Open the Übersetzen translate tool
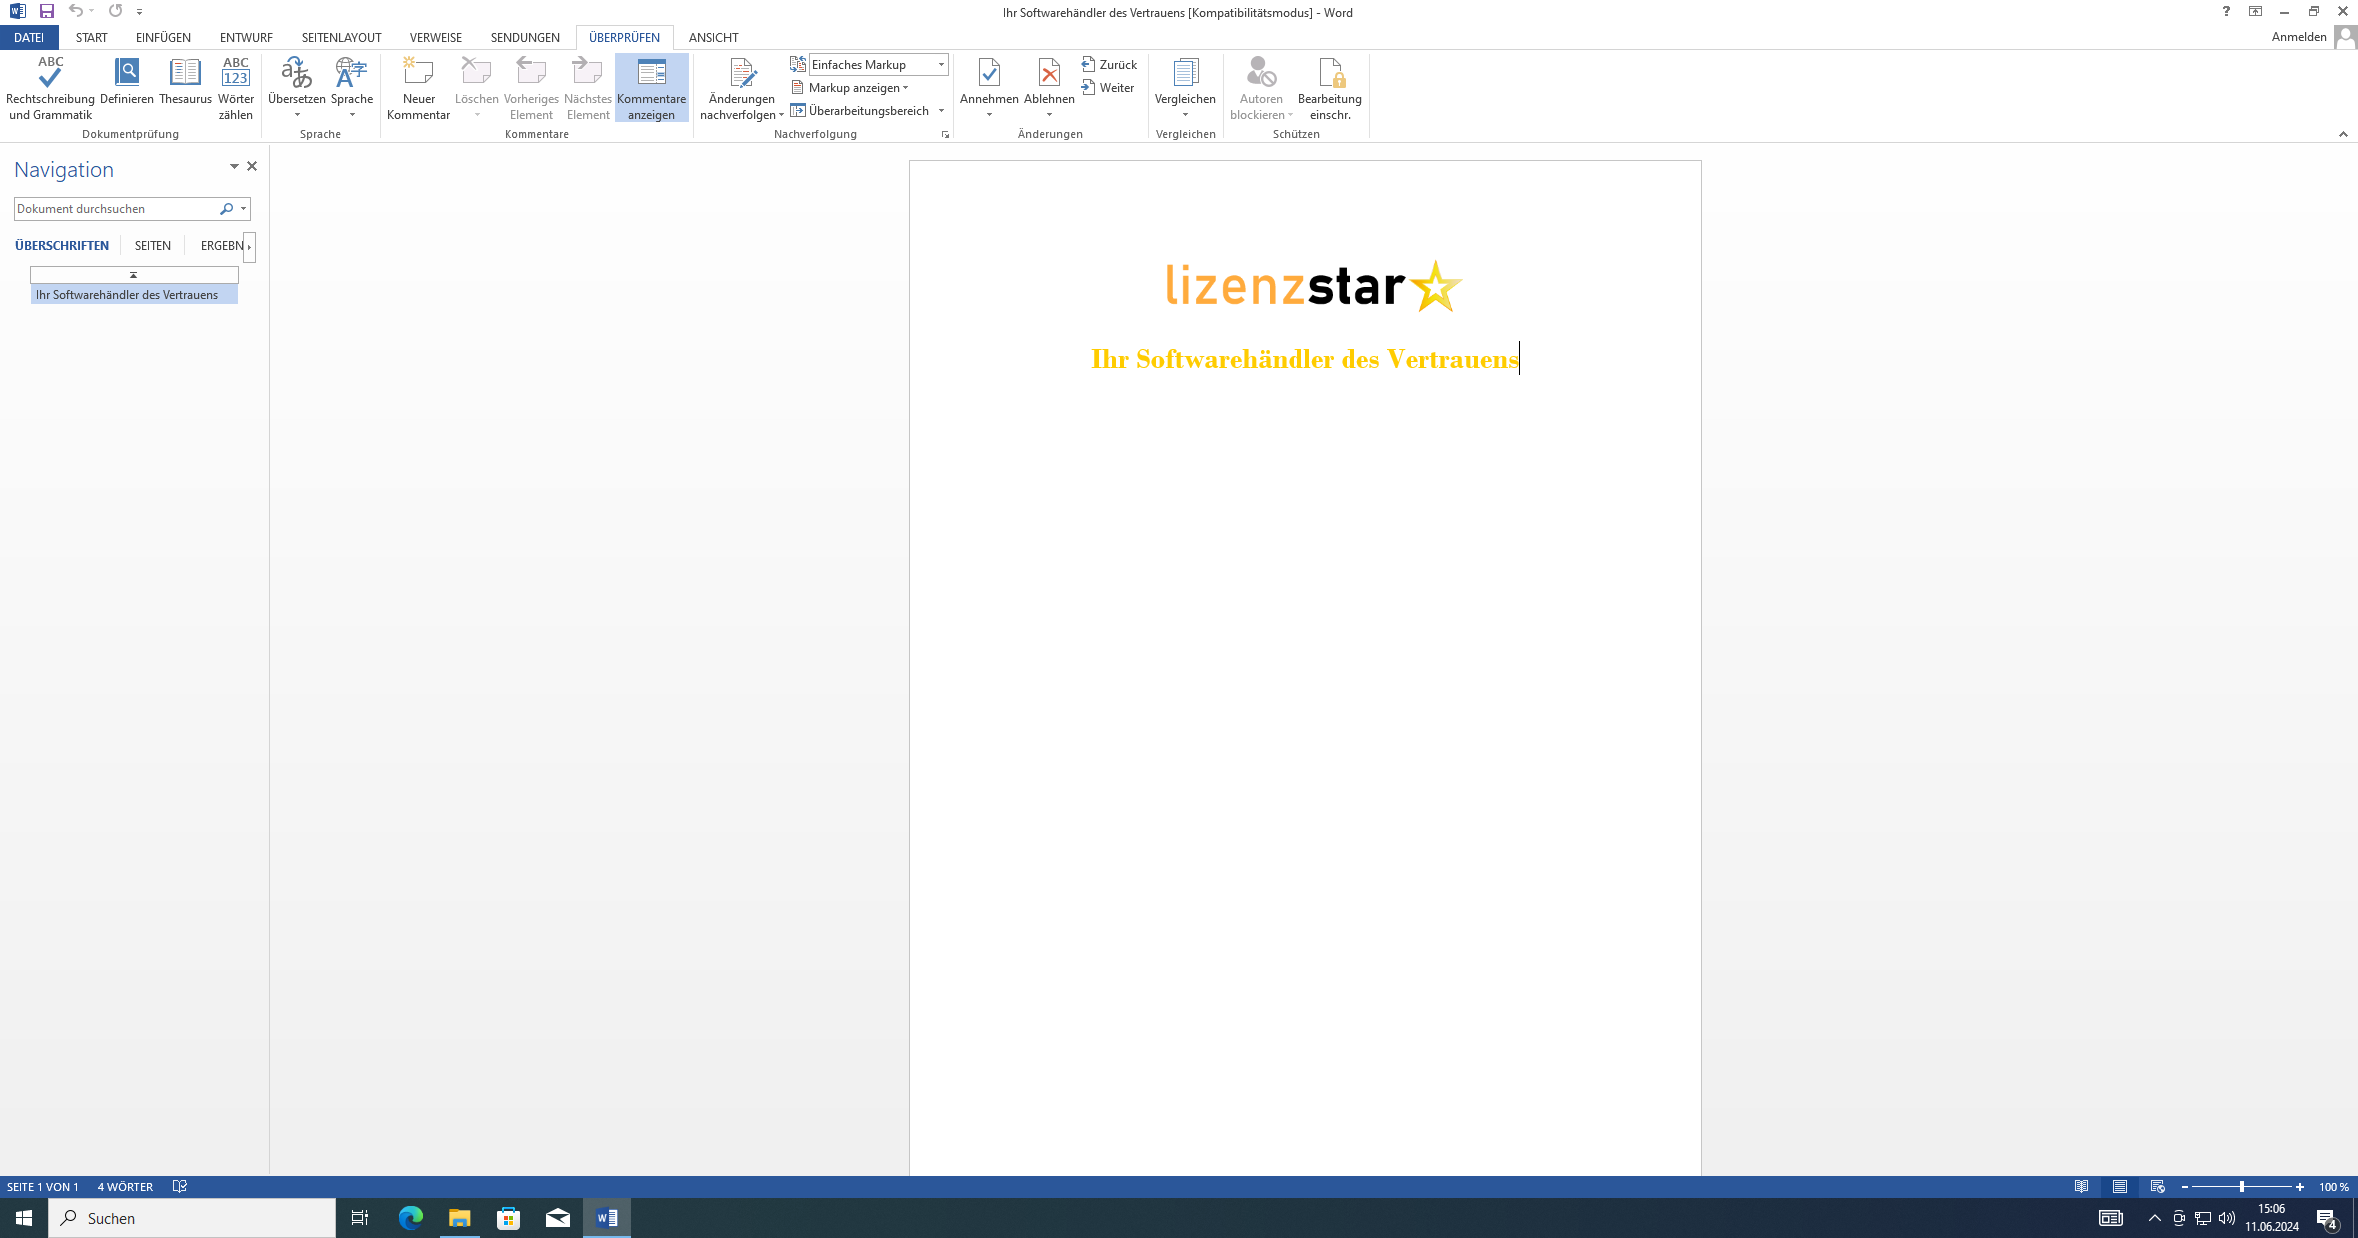The height and width of the screenshot is (1238, 2358). [x=297, y=88]
